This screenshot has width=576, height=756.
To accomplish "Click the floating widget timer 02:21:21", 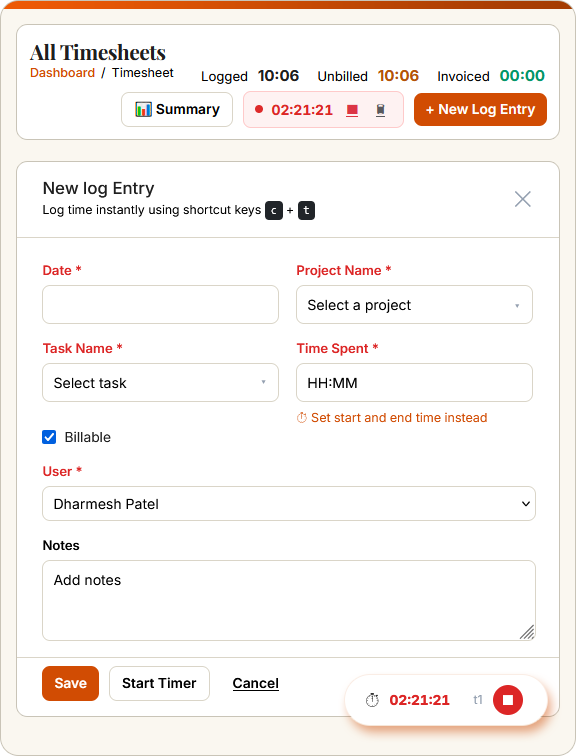I will point(419,700).
